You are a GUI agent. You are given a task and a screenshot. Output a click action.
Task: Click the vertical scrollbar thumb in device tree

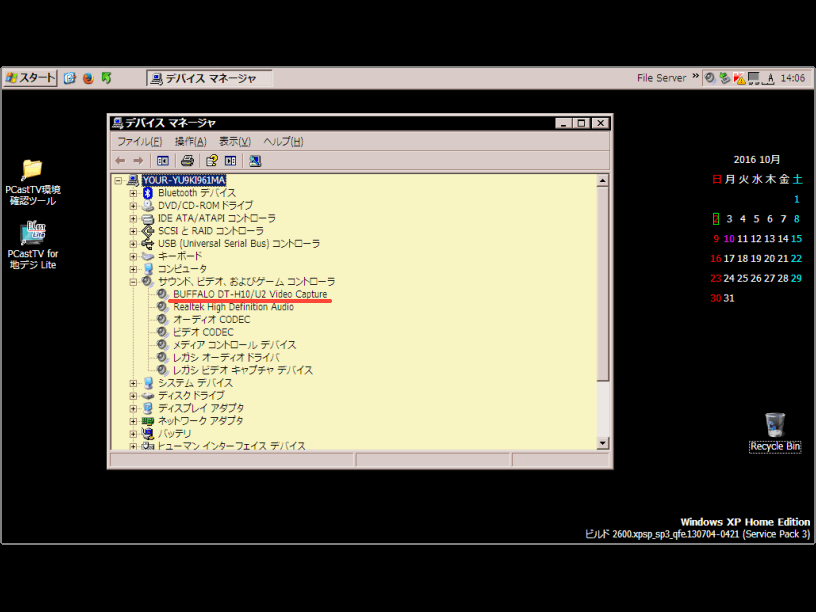[x=603, y=284]
